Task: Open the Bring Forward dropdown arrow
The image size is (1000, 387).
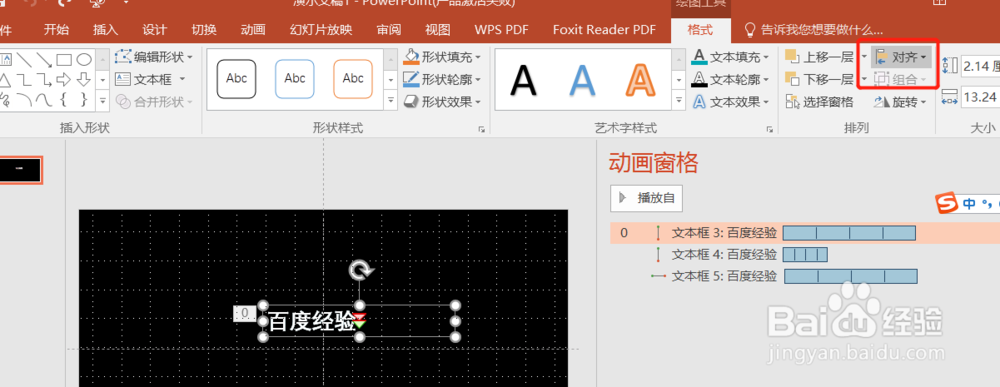Action: (x=864, y=57)
